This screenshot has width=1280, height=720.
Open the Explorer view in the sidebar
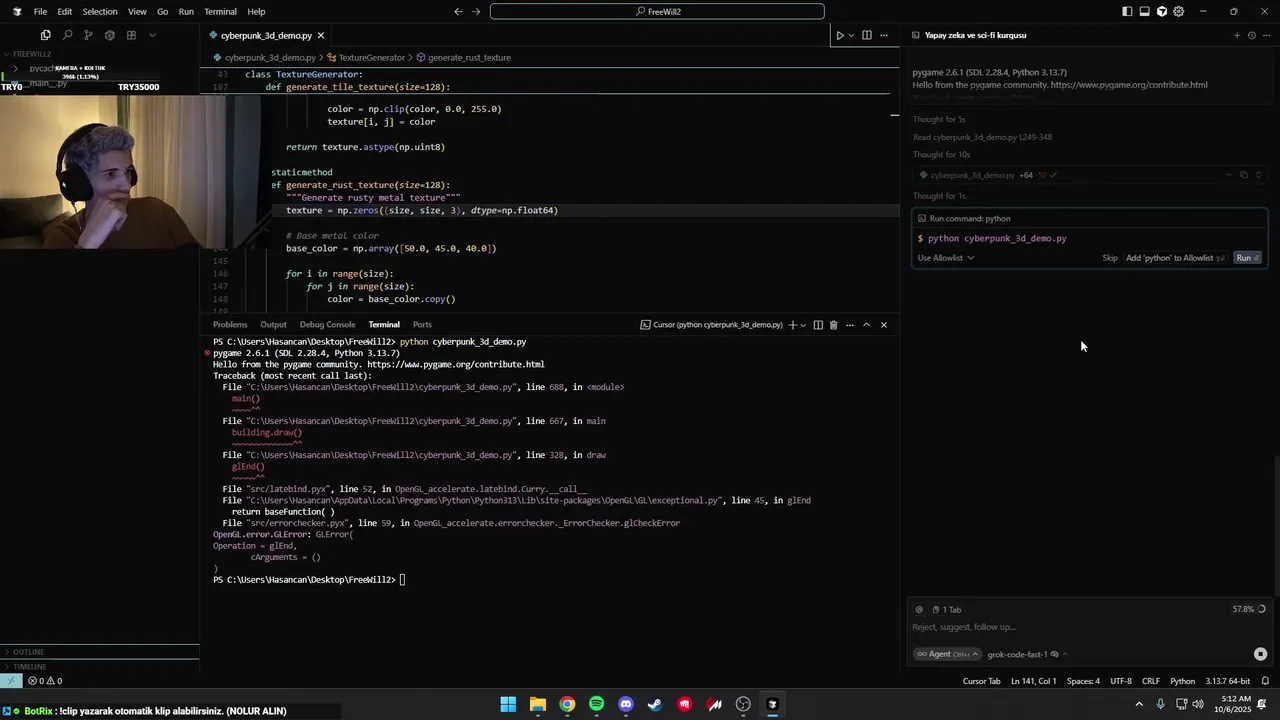(x=46, y=35)
